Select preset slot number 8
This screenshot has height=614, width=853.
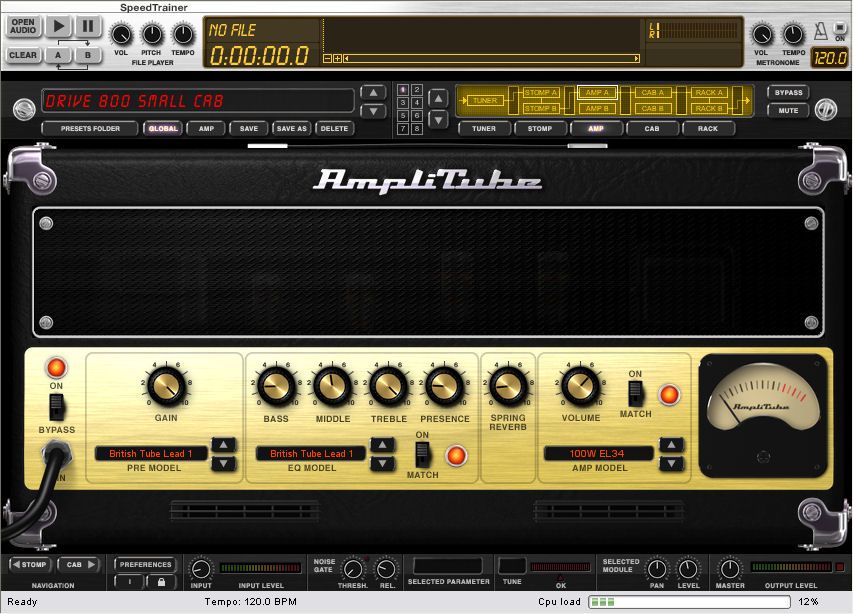[417, 129]
